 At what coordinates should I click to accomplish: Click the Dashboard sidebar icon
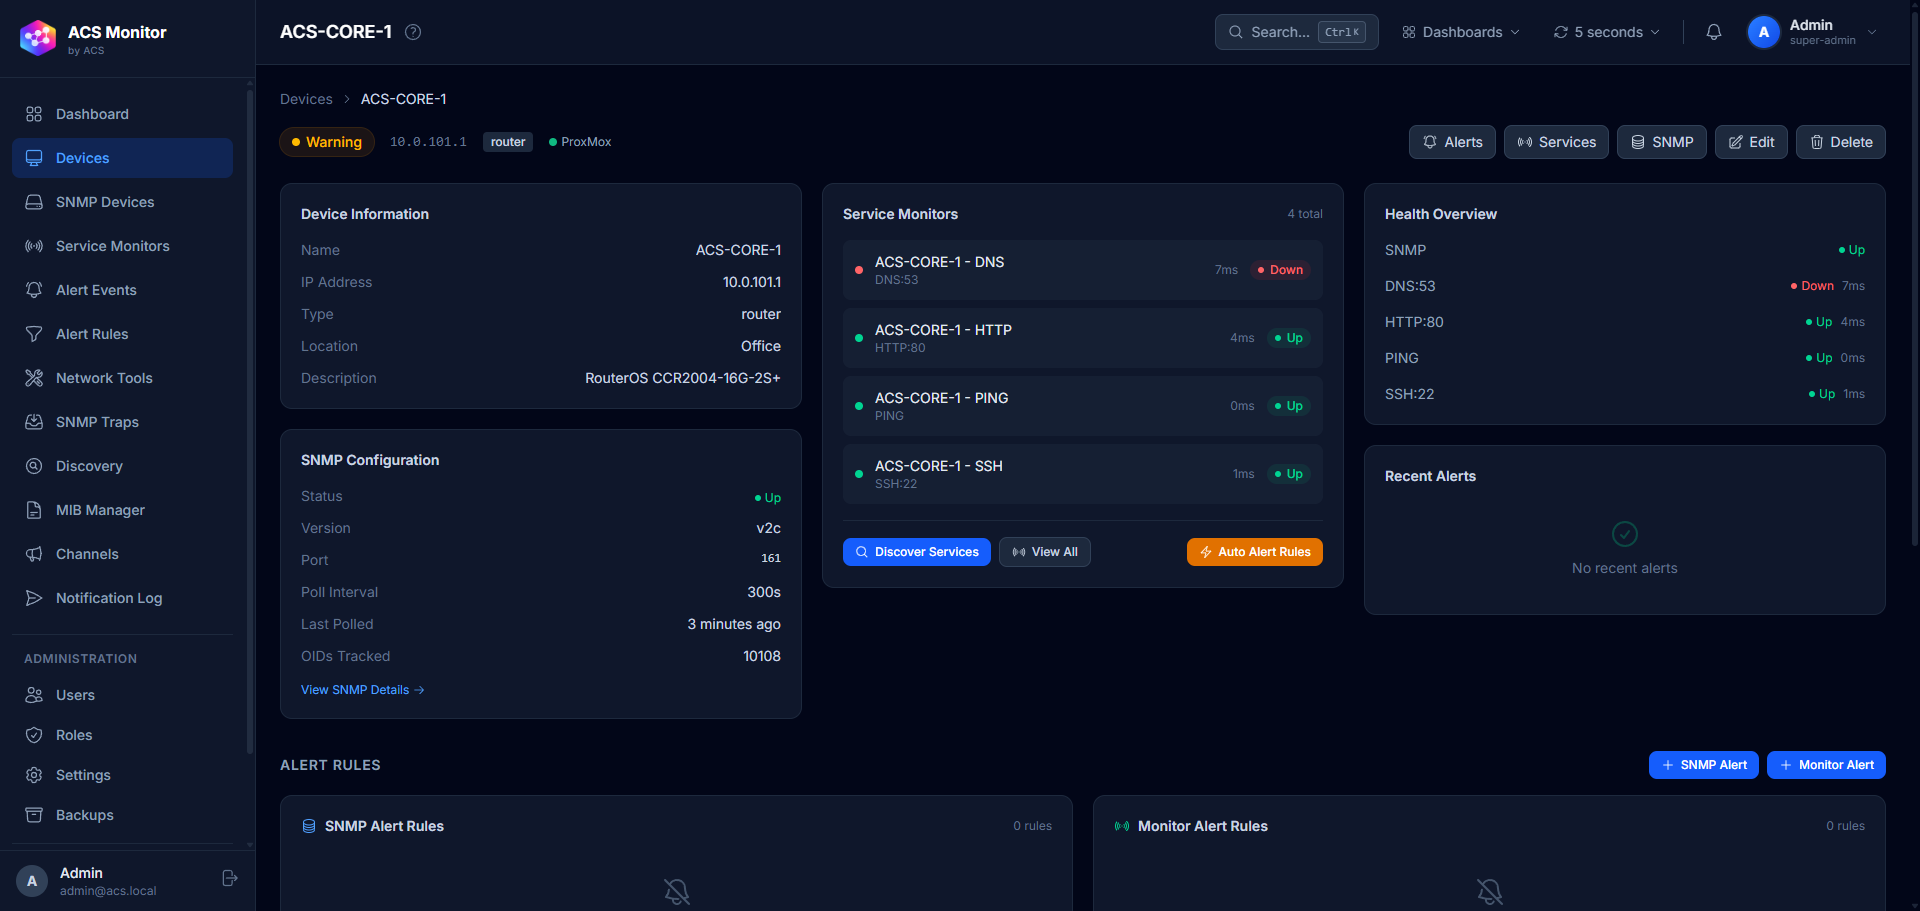34,114
